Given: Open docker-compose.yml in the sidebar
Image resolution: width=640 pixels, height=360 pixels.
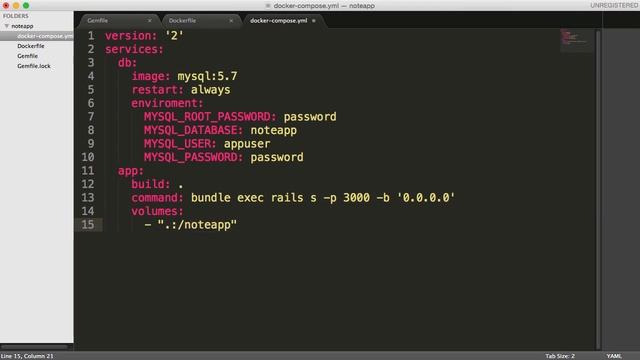Looking at the screenshot, I should [45, 36].
